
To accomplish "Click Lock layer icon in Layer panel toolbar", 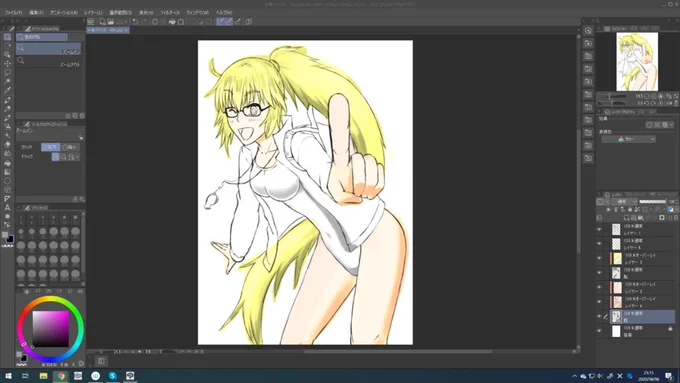I will (630, 210).
